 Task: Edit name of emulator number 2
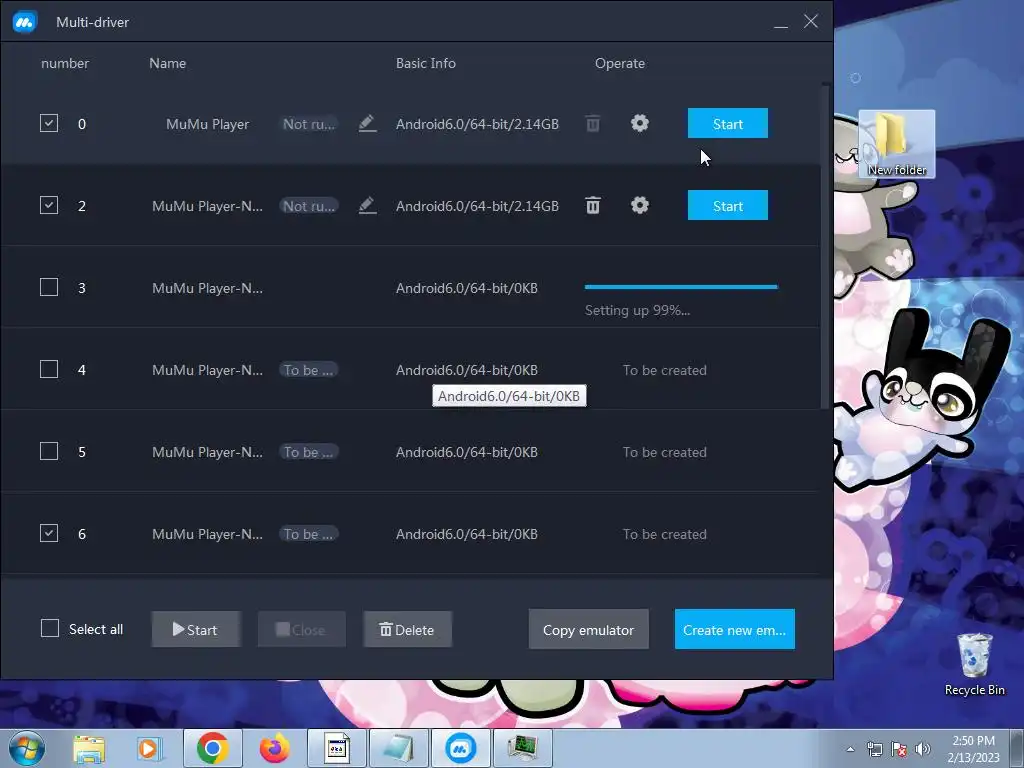[x=368, y=206]
